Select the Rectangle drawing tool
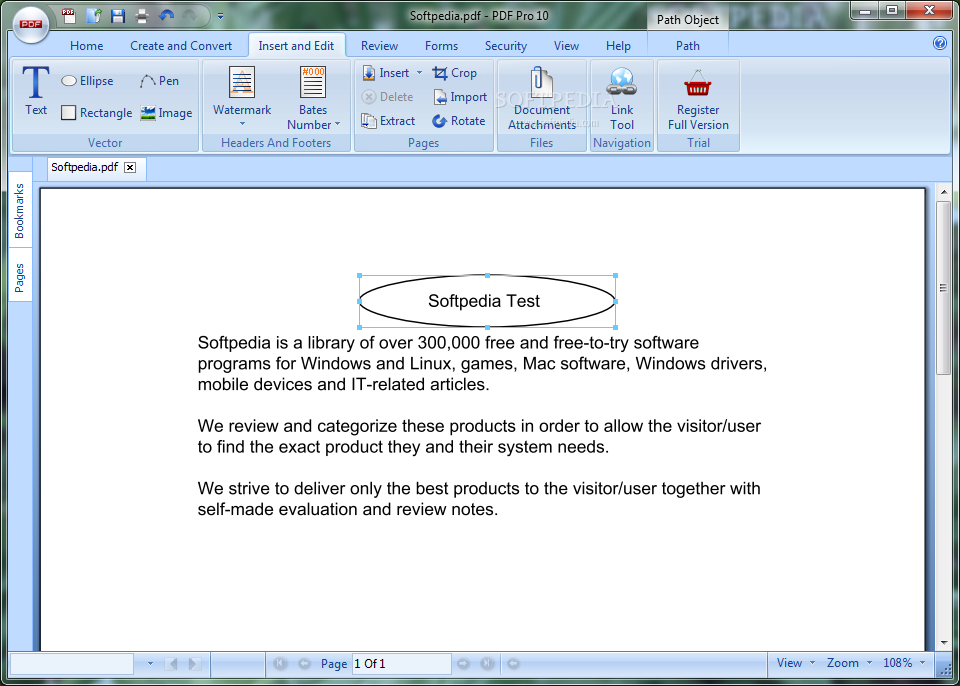960x686 pixels. click(97, 113)
